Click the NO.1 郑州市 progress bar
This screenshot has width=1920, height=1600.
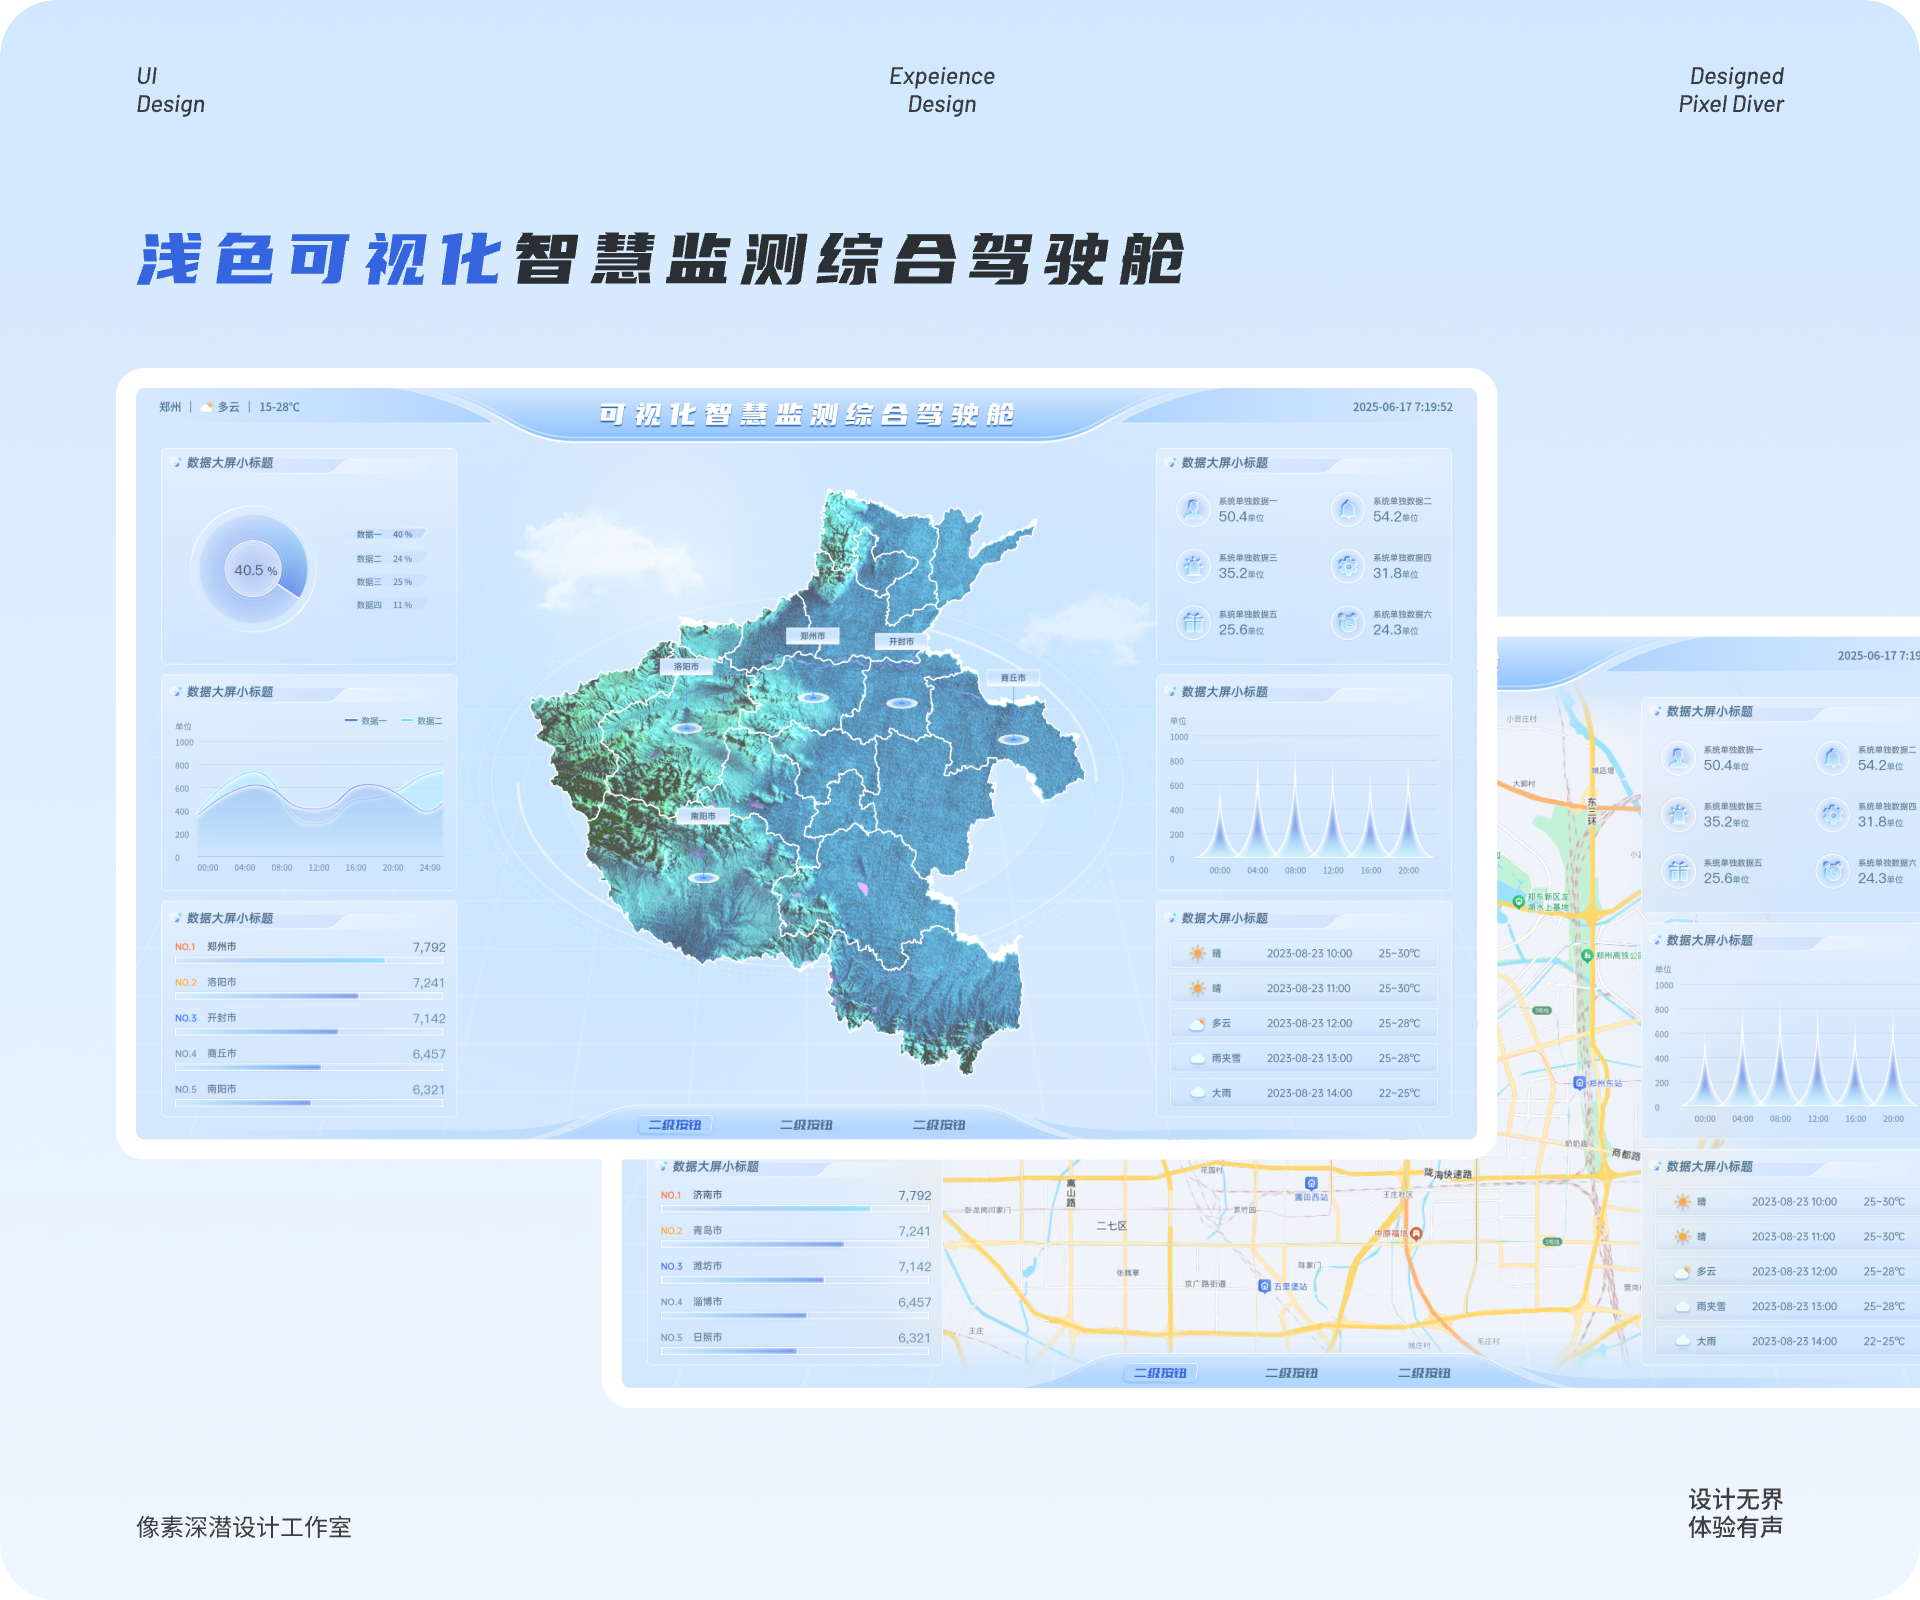tap(310, 960)
